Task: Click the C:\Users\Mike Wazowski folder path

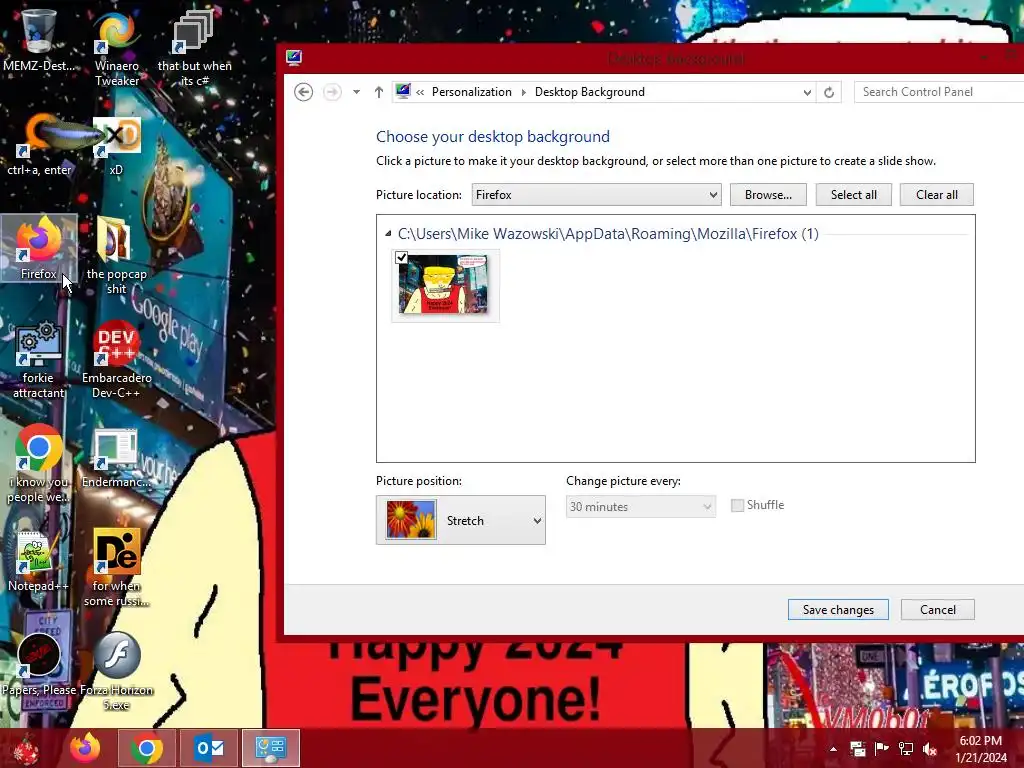Action: point(608,234)
